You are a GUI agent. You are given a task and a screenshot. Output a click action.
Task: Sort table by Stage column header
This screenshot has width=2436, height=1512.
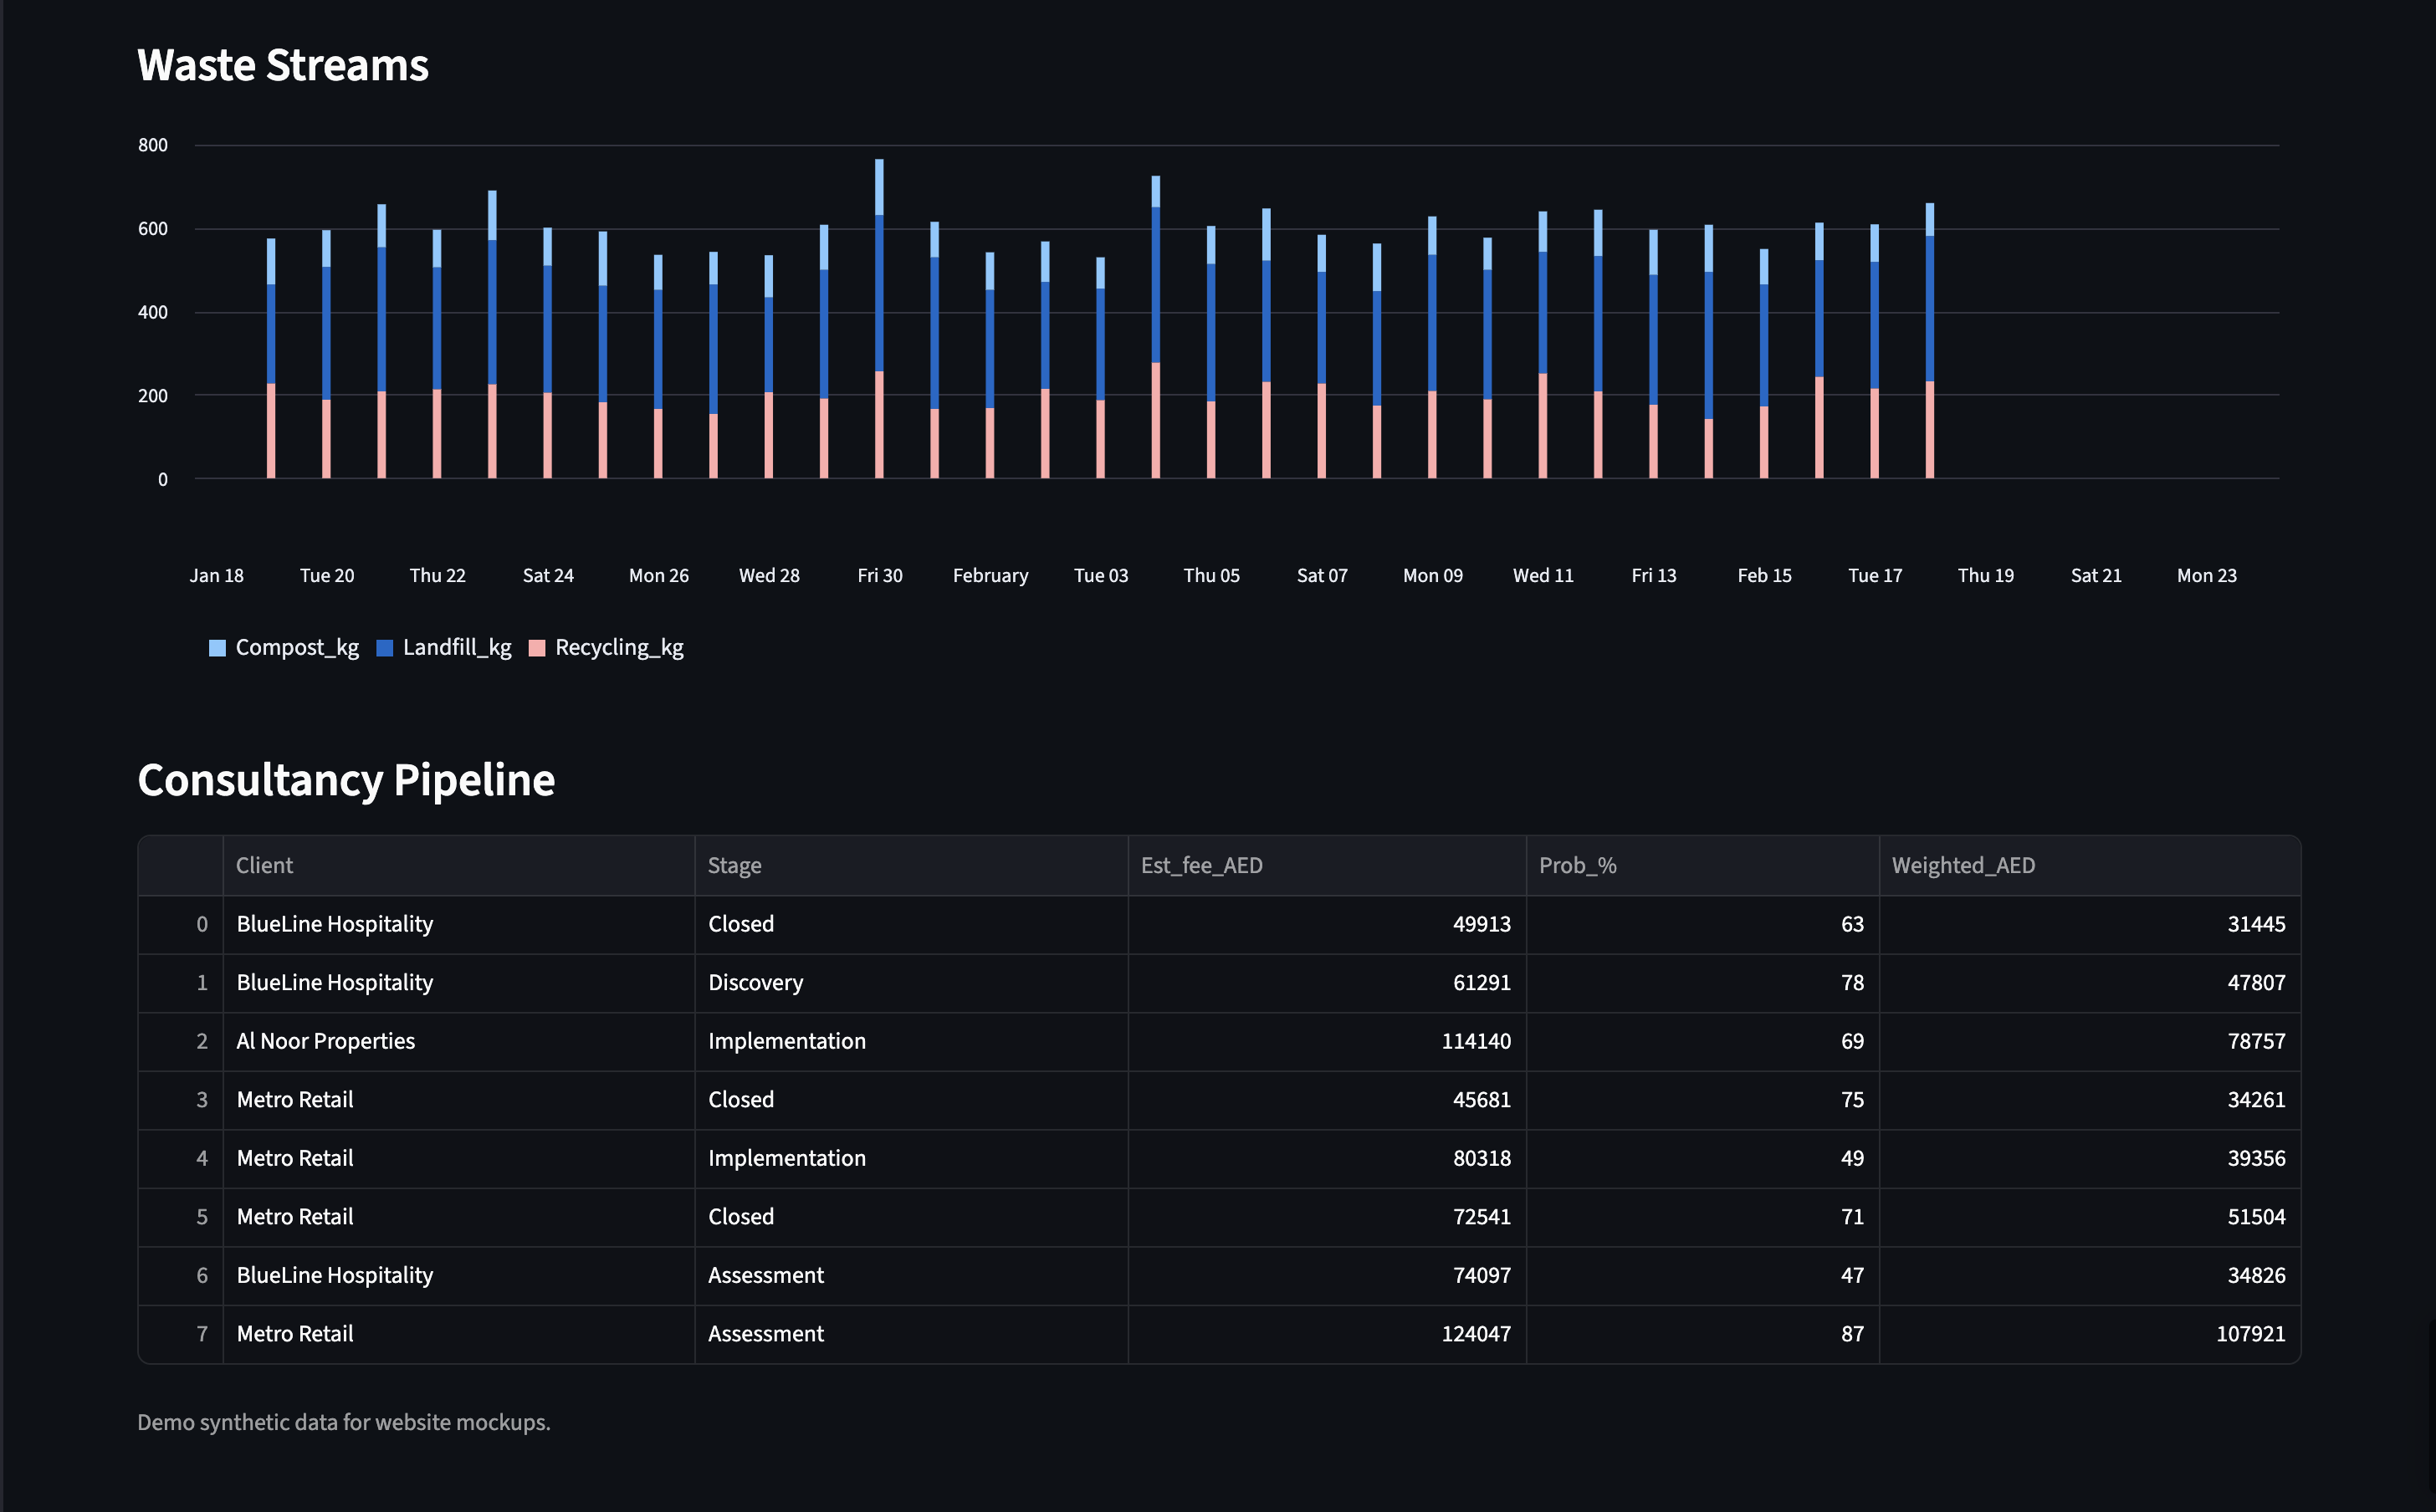pyautogui.click(x=734, y=865)
